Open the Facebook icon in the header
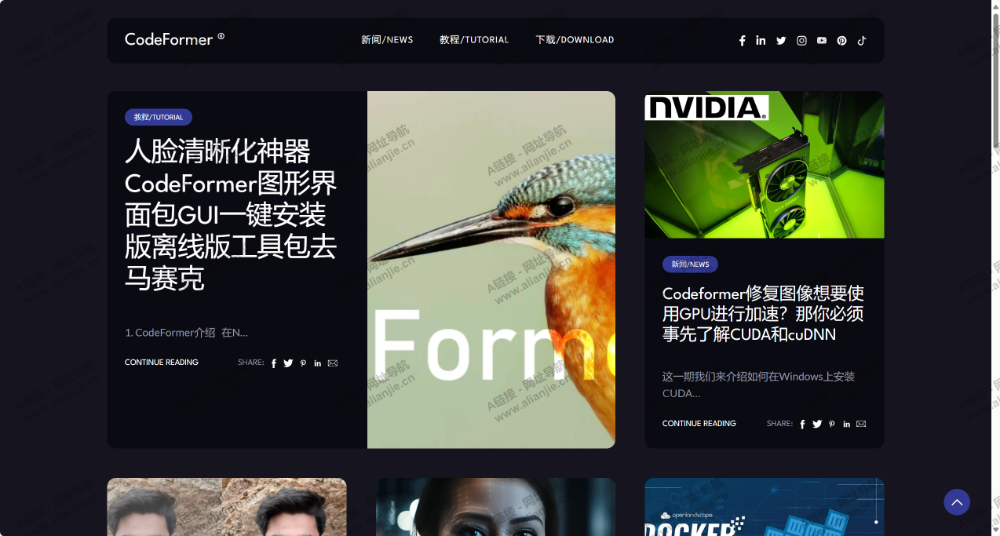 click(x=742, y=41)
